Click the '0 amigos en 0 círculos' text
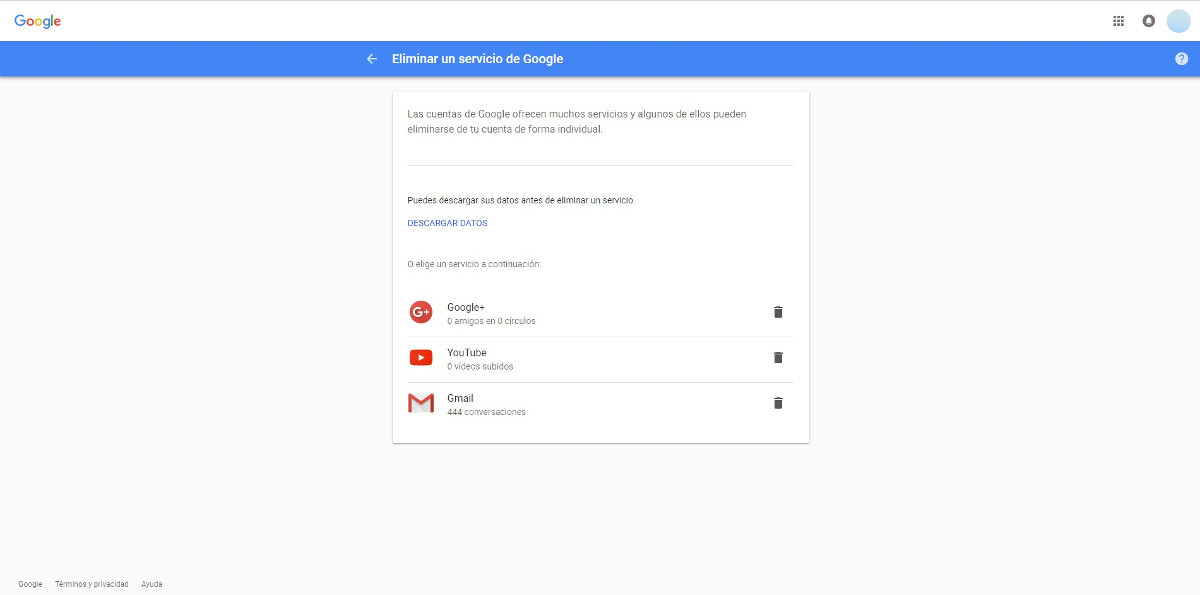Screen dimensions: 1200x595 (491, 321)
